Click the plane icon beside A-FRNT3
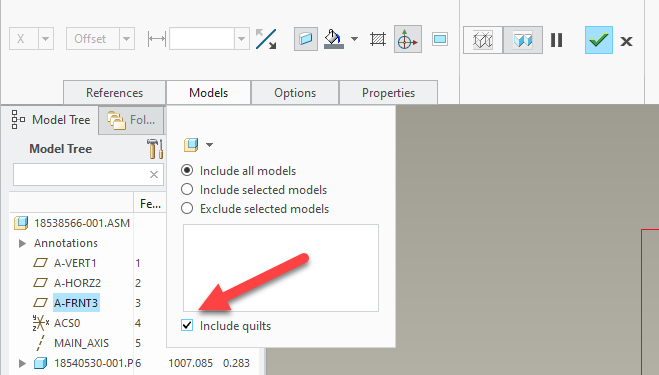This screenshot has width=659, height=375. [40, 303]
